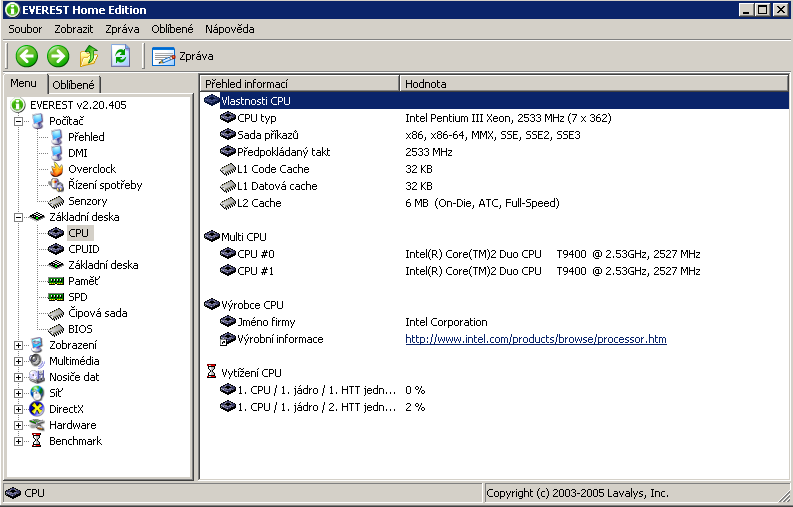This screenshot has width=793, height=507.
Task: Switch to the Menu tab
Action: tap(24, 83)
